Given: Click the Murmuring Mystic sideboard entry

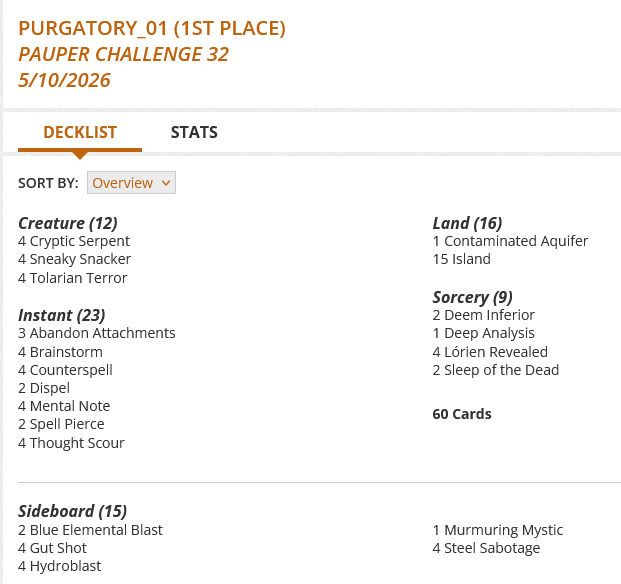Looking at the screenshot, I should [503, 530].
